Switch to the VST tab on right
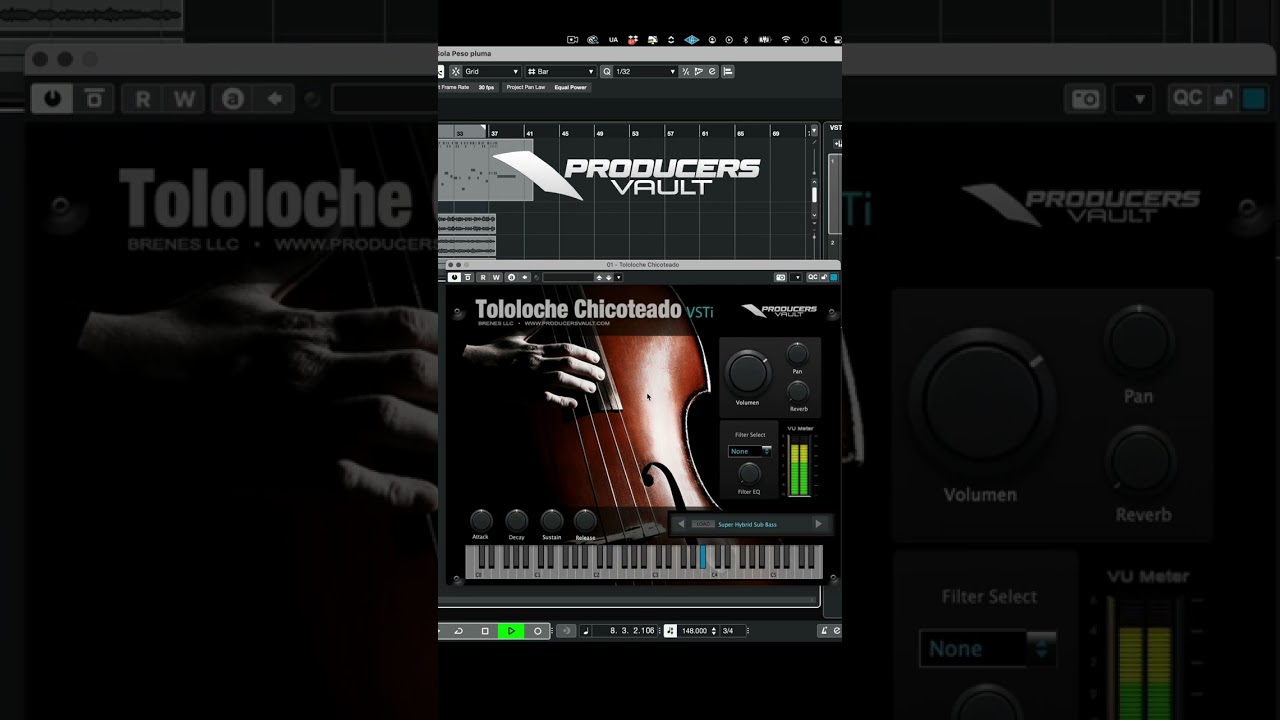 [x=836, y=128]
